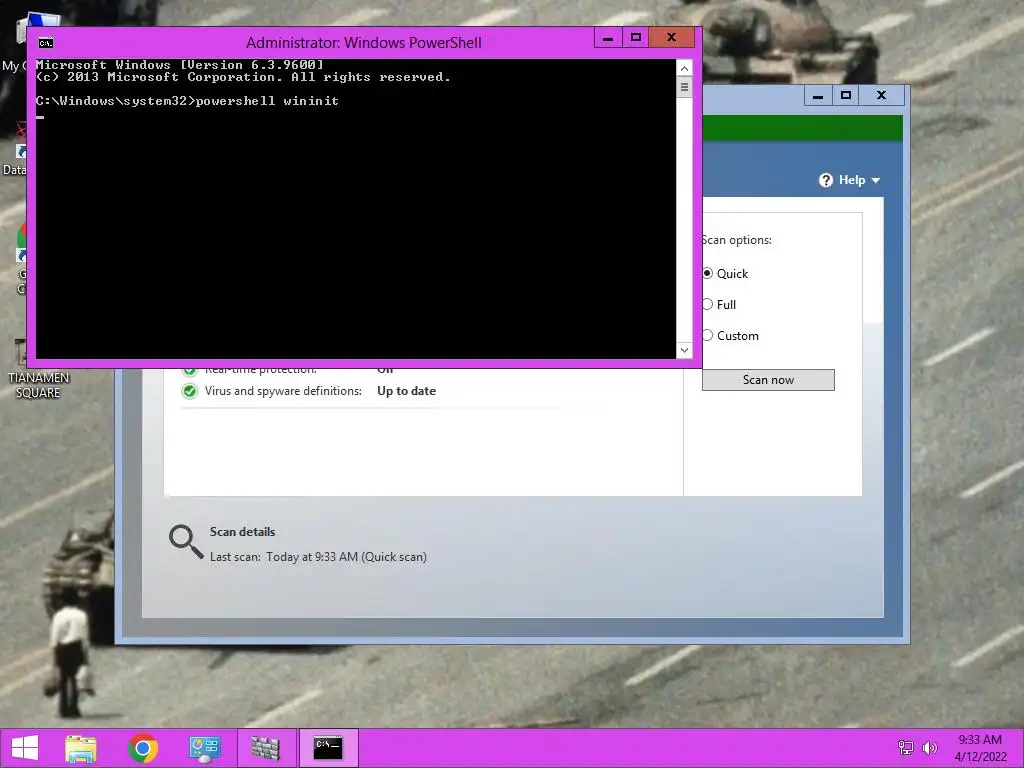Image resolution: width=1024 pixels, height=768 pixels.
Task: Click the 'Last scan' details text
Action: click(x=318, y=557)
